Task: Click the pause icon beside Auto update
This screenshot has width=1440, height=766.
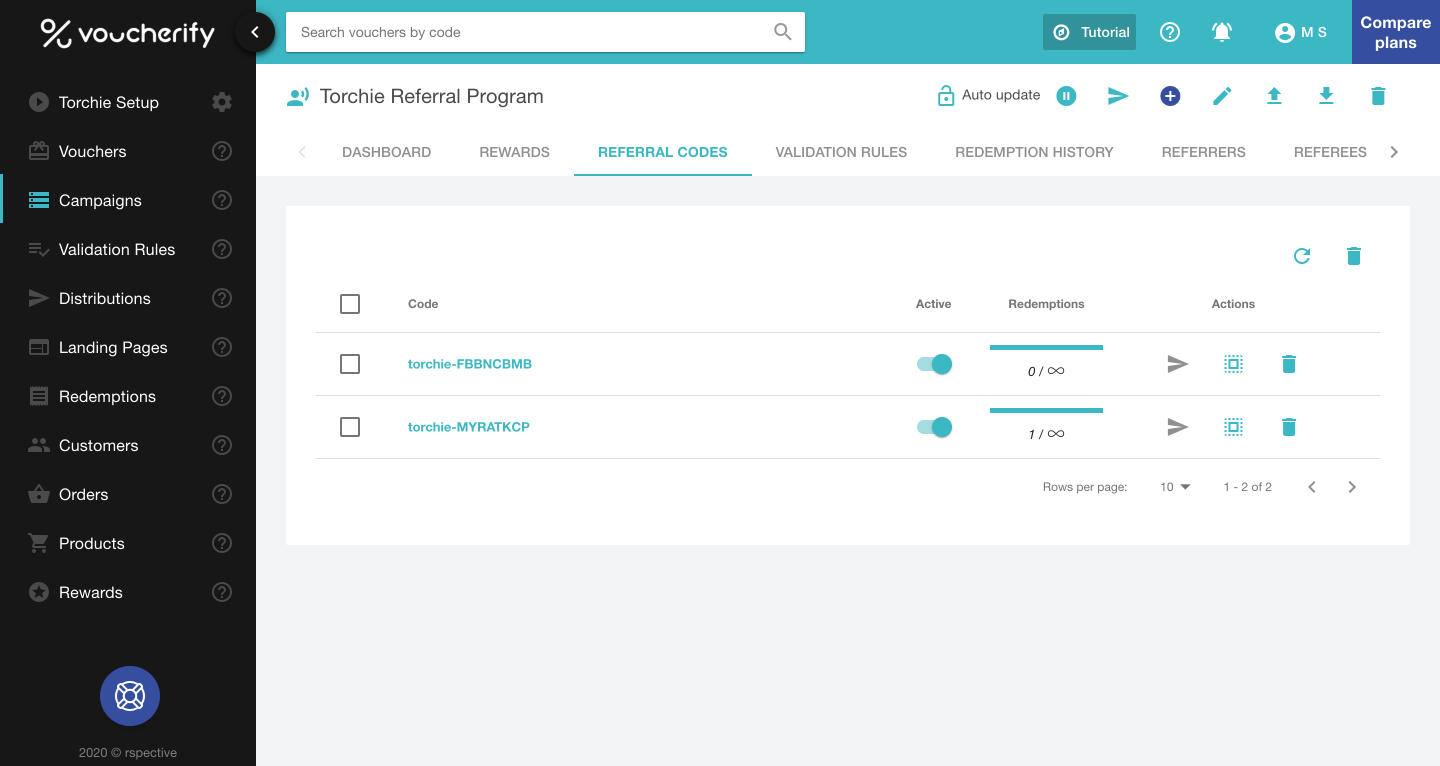Action: [x=1066, y=96]
